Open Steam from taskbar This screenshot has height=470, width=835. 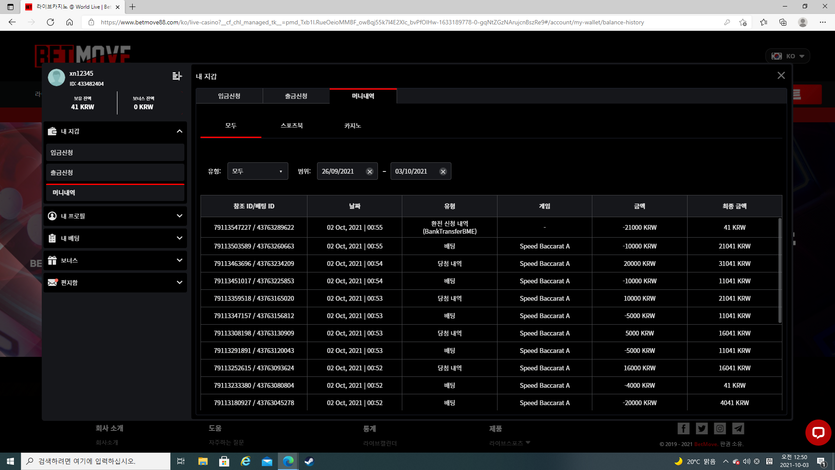(309, 461)
